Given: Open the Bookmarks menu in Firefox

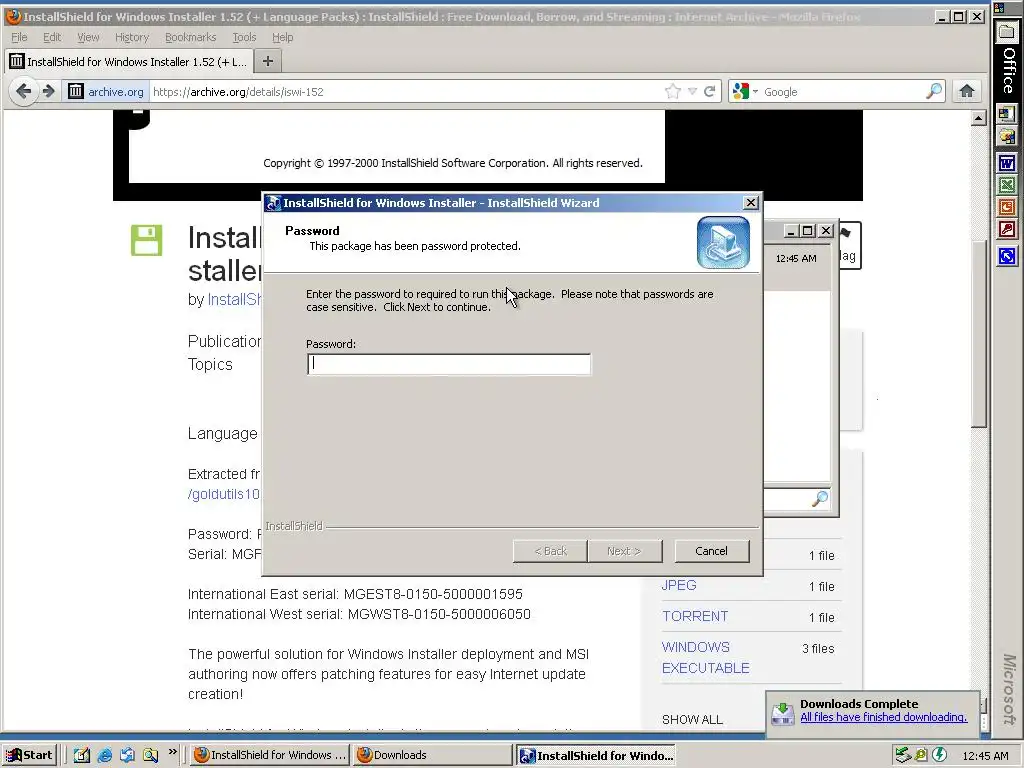Looking at the screenshot, I should [x=190, y=37].
